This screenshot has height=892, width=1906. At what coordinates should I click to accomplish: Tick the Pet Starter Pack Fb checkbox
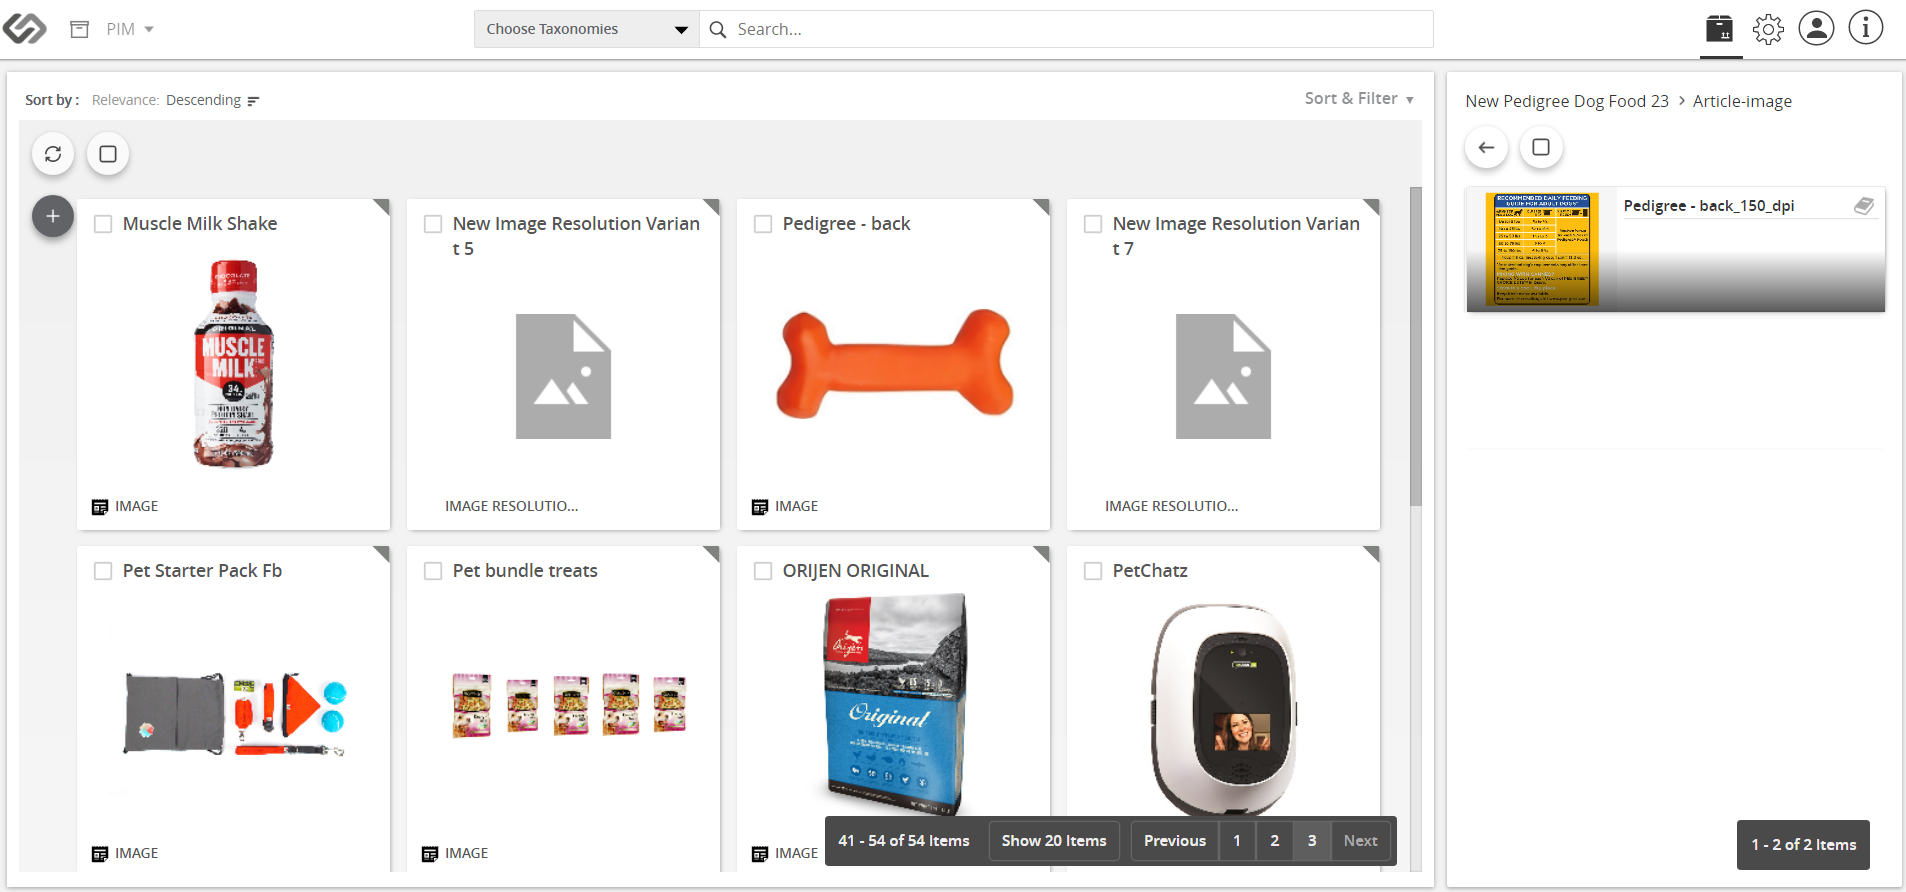(103, 571)
